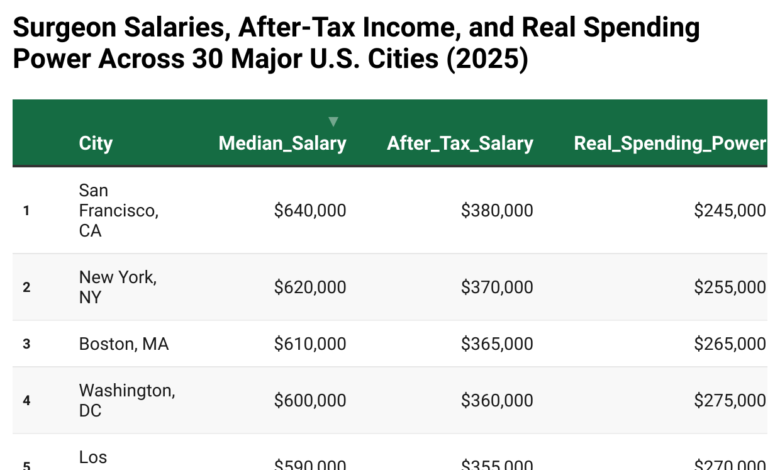Click the $245,000 real spending power cell

pos(730,210)
